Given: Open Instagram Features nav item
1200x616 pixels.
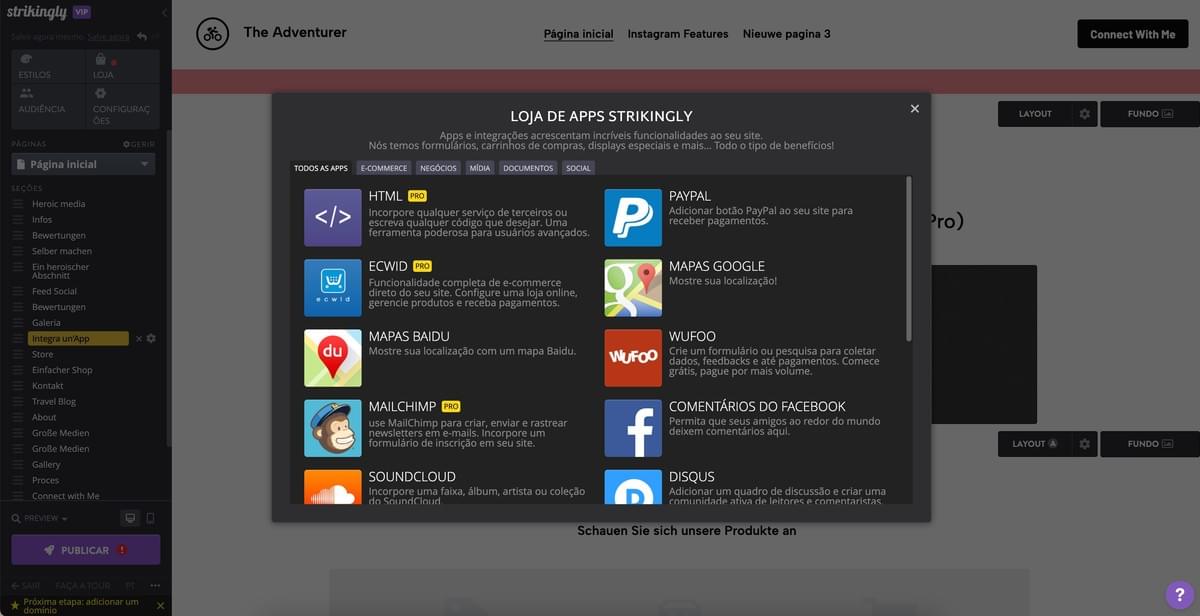Looking at the screenshot, I should tap(678, 34).
